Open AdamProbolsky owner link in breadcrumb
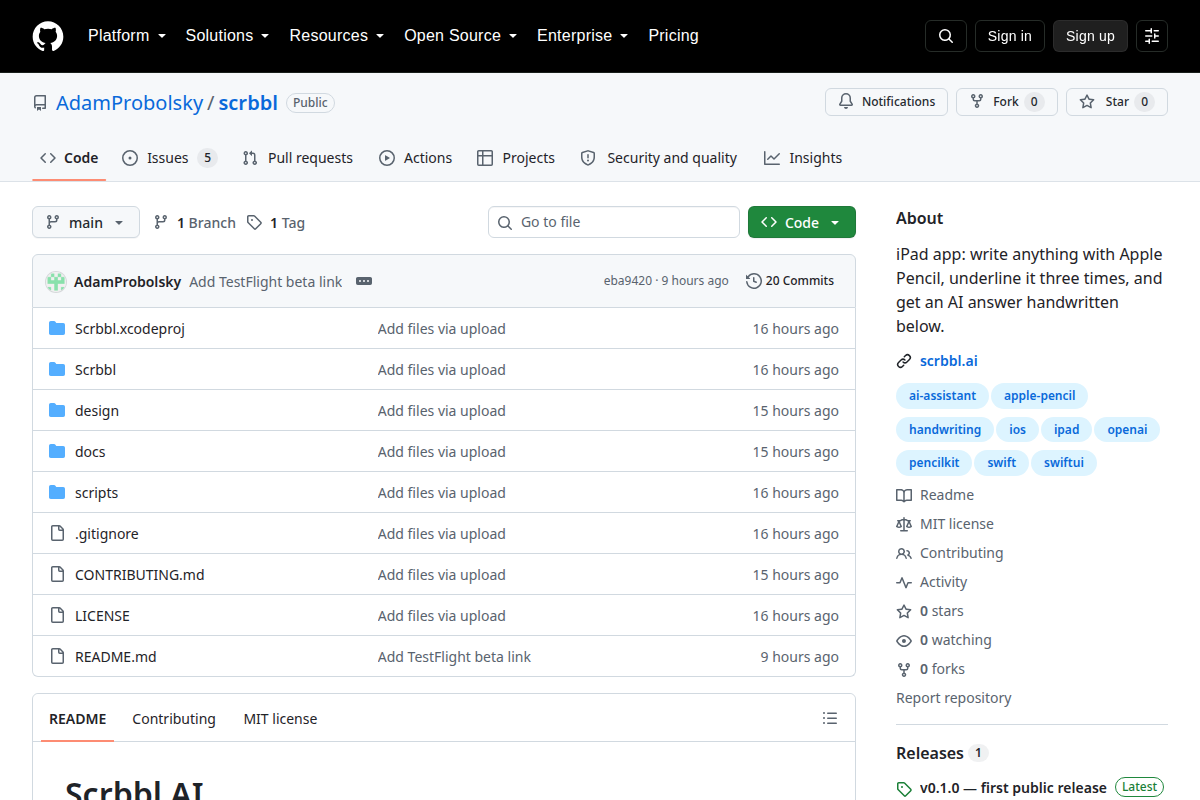Image resolution: width=1200 pixels, height=800 pixels. click(129, 103)
